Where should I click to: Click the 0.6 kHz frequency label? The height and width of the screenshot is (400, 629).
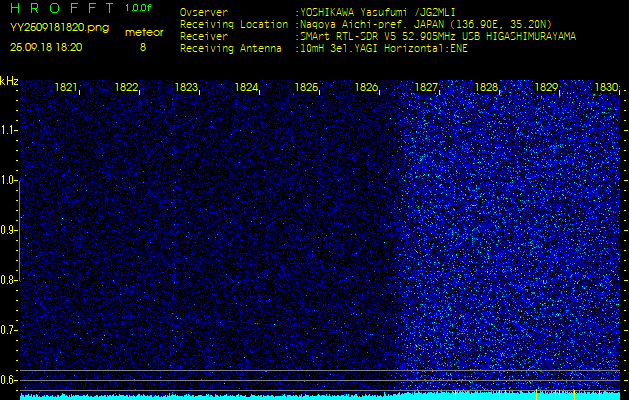9,380
